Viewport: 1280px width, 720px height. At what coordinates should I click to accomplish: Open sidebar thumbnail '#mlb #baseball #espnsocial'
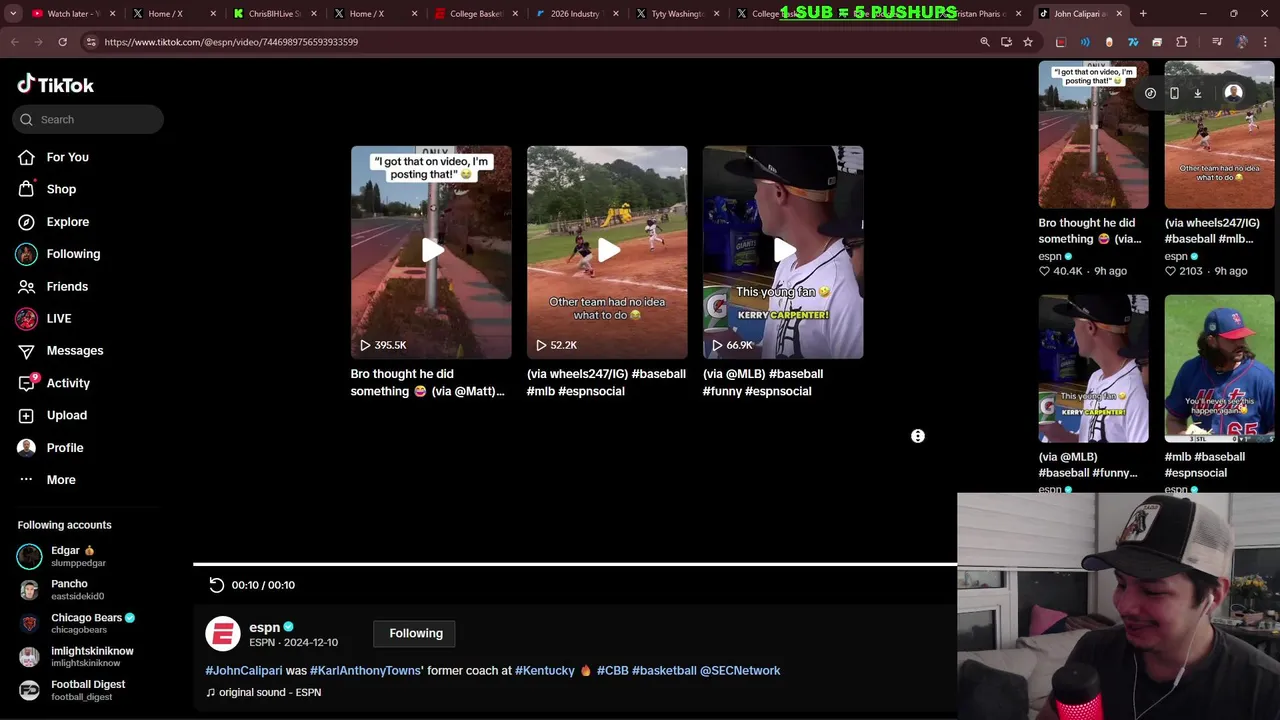tap(1219, 368)
